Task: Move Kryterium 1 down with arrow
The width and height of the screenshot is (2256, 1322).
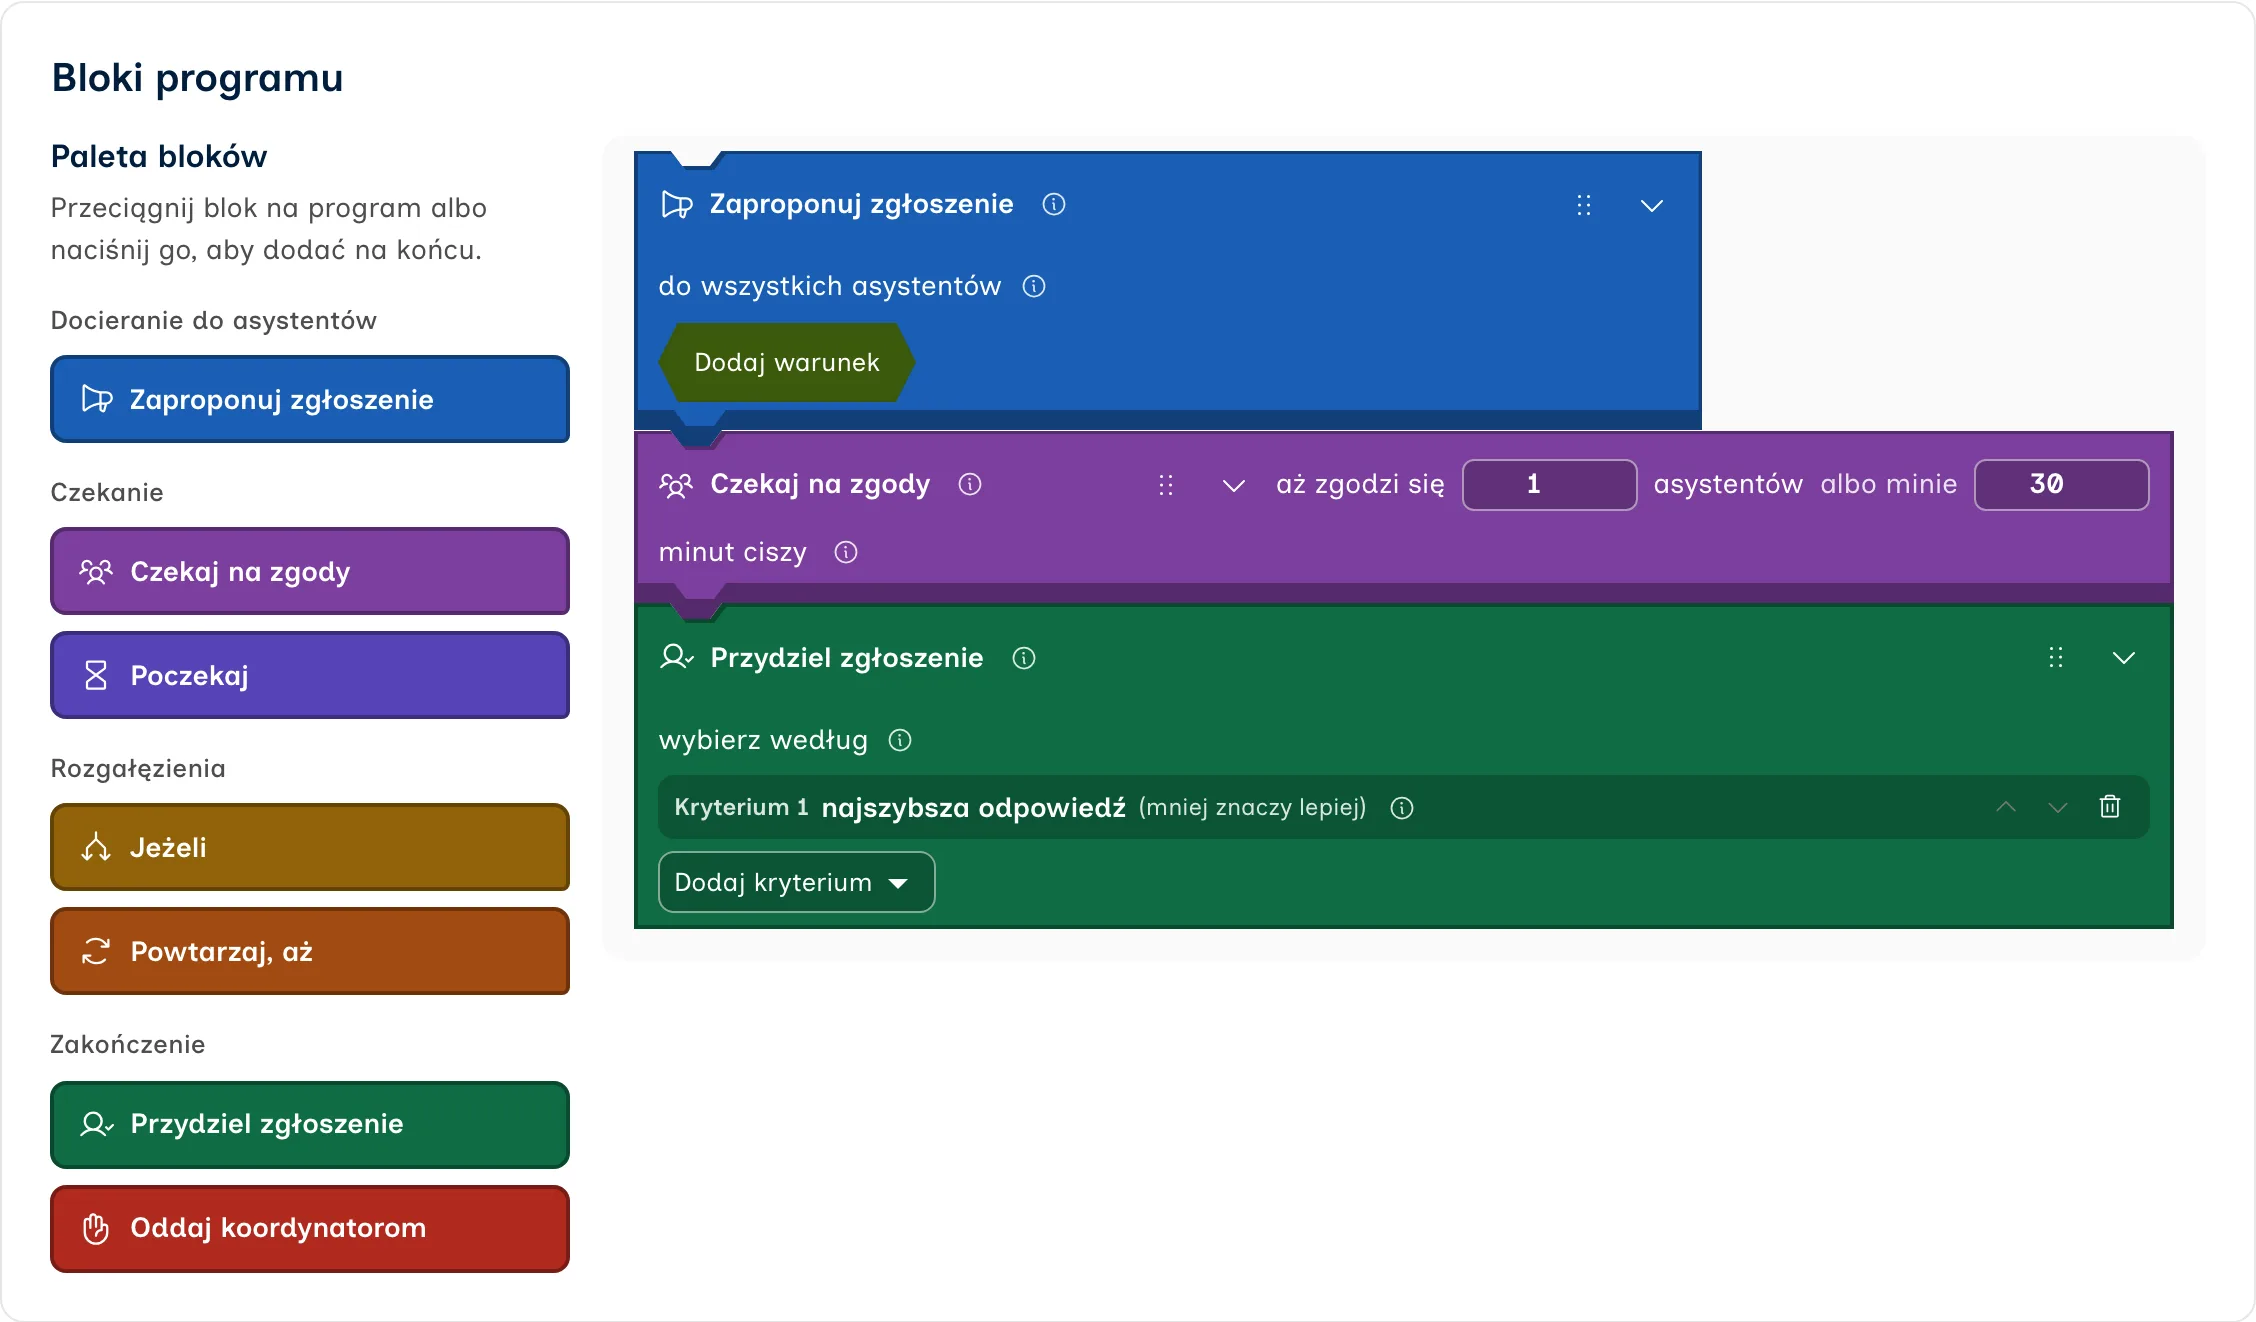Action: (2058, 806)
